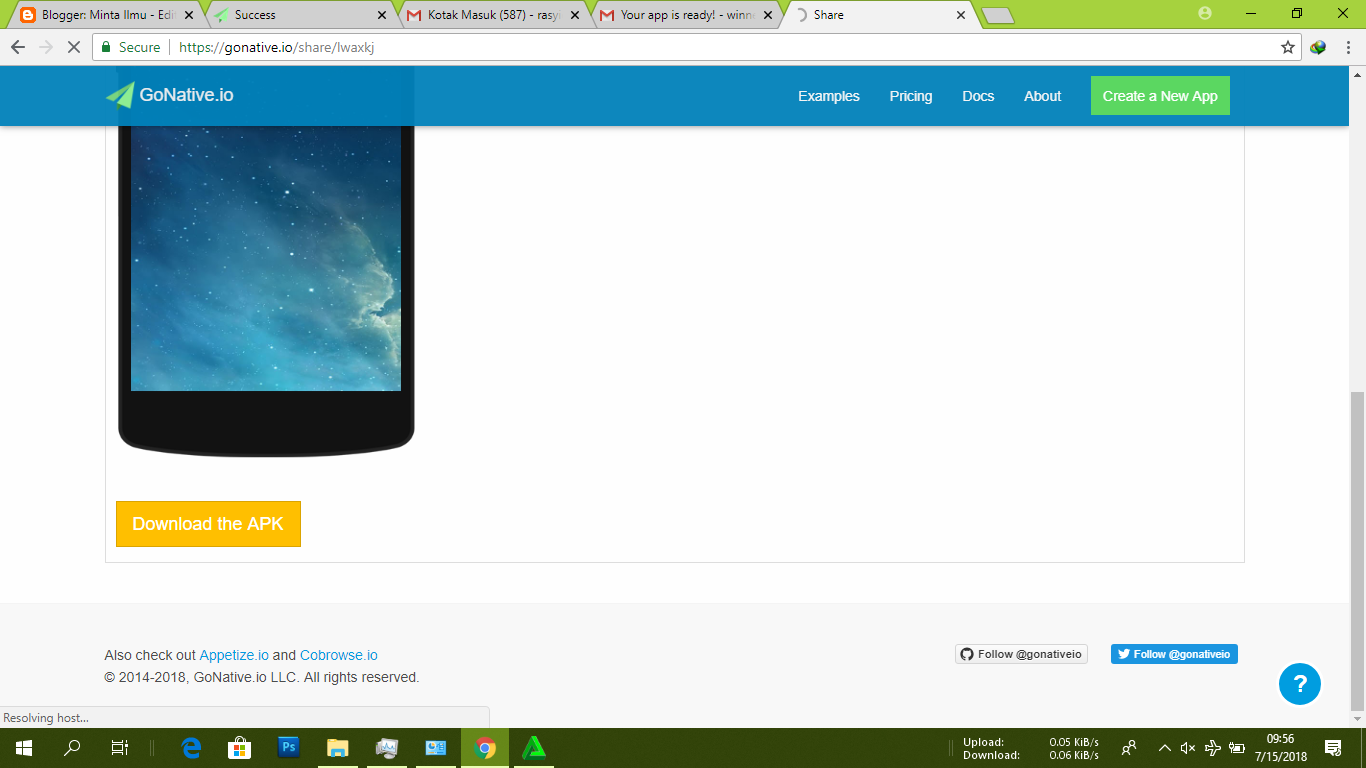The image size is (1366, 768).
Task: Launch Microsoft Edge from the taskbar
Action: tap(190, 748)
